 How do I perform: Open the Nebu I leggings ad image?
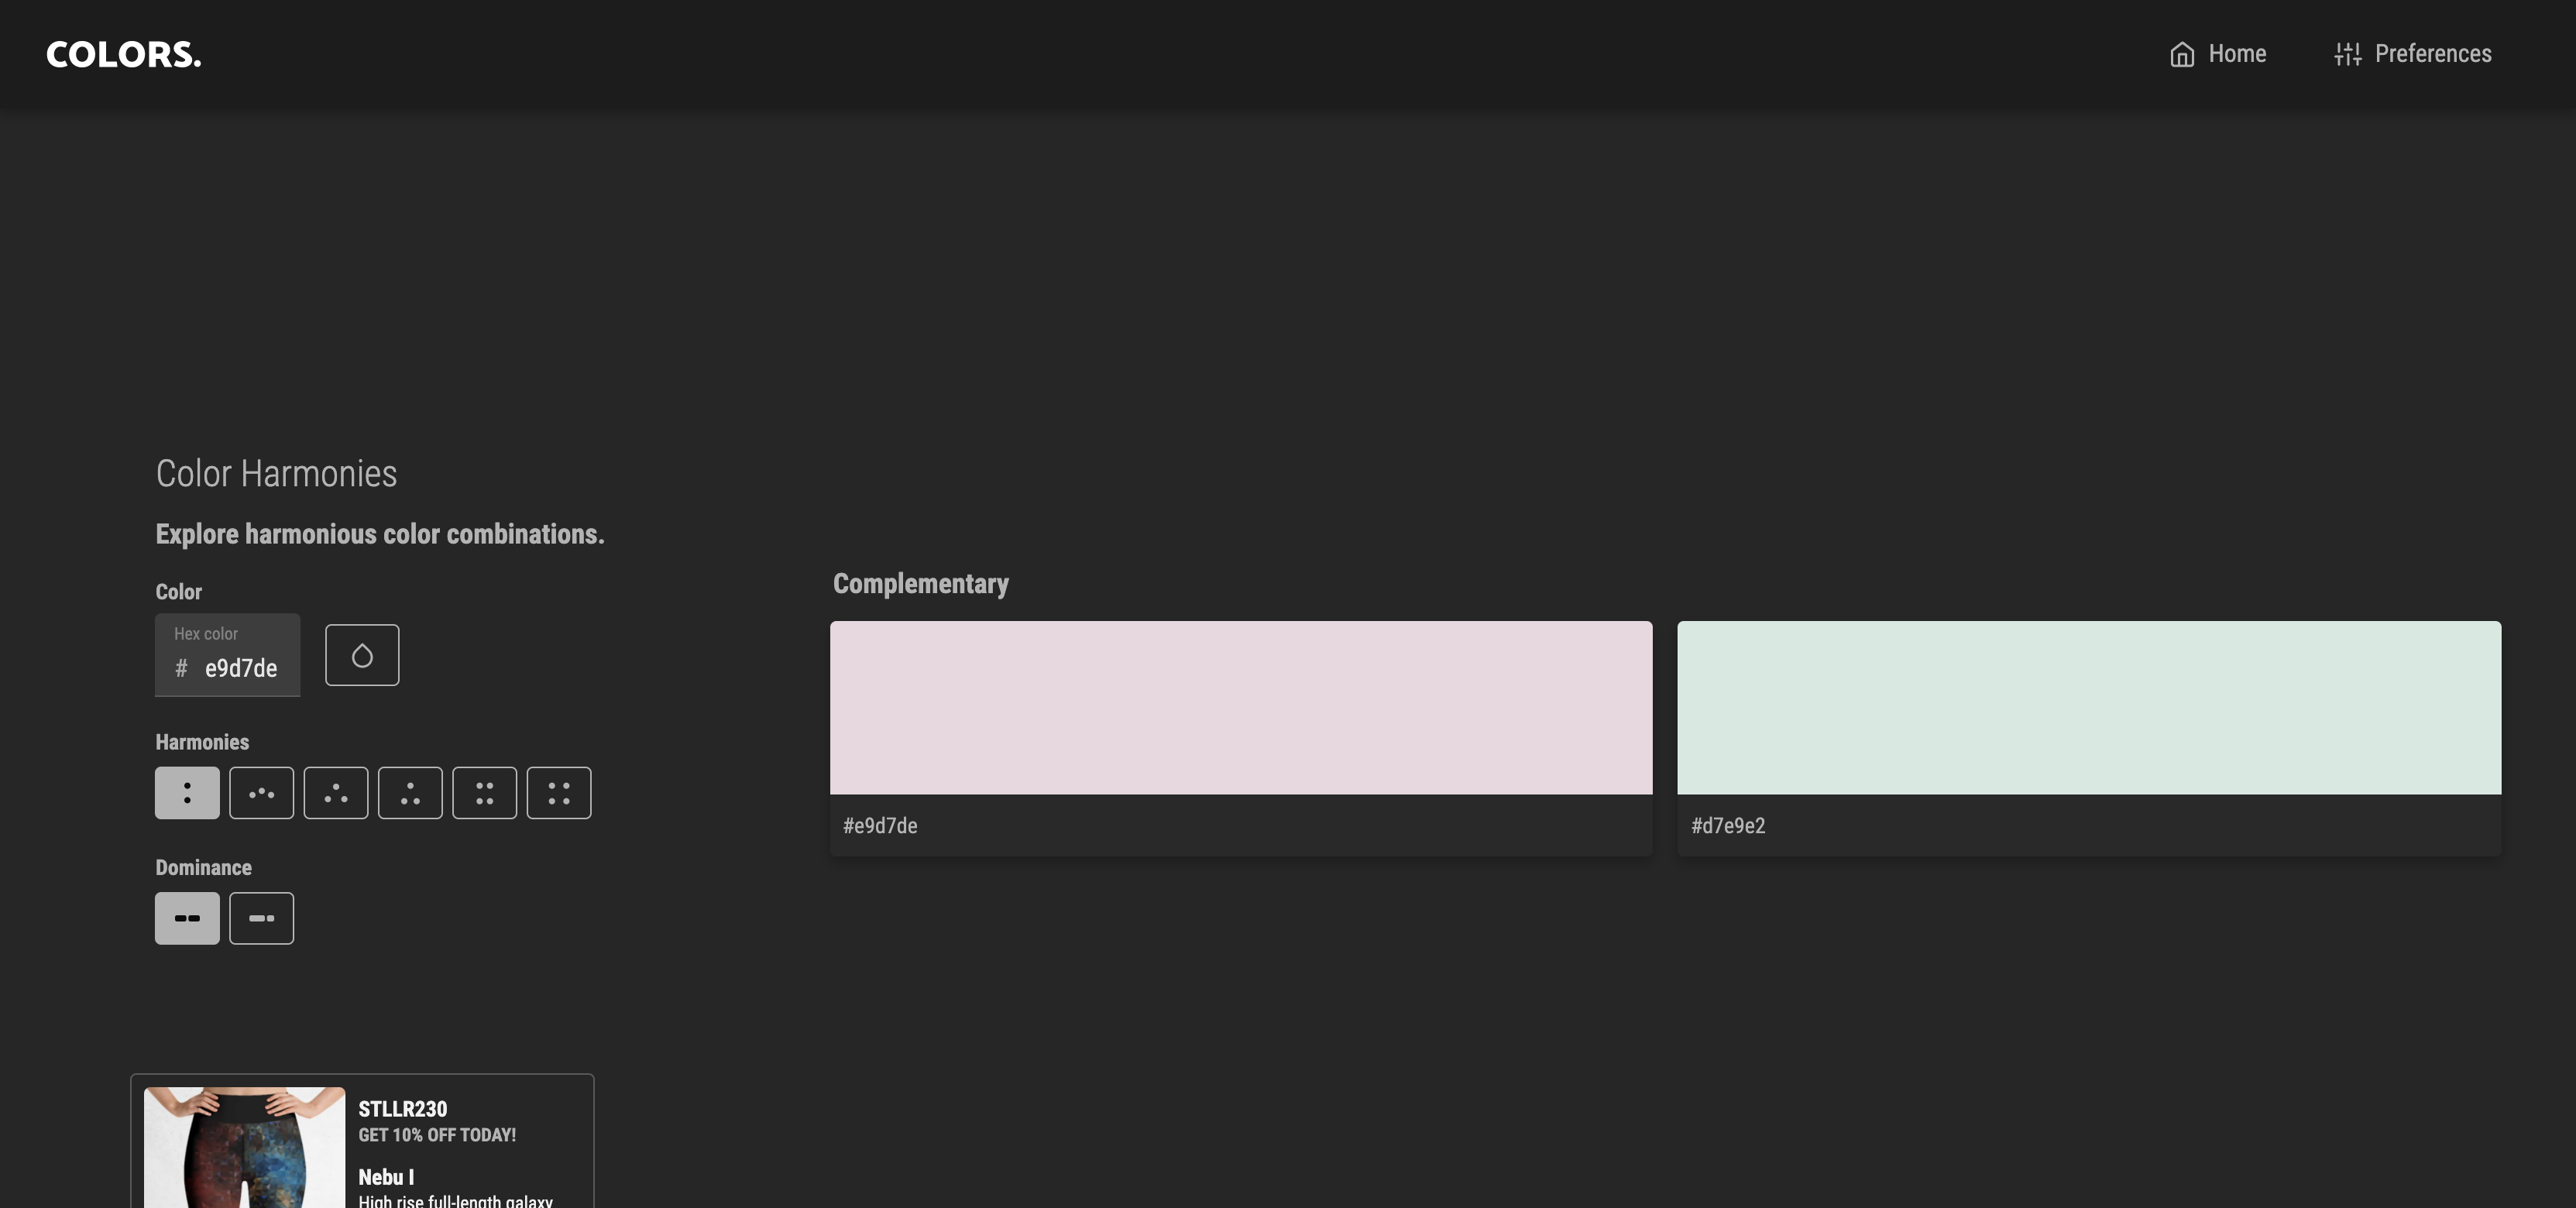[x=244, y=1147]
